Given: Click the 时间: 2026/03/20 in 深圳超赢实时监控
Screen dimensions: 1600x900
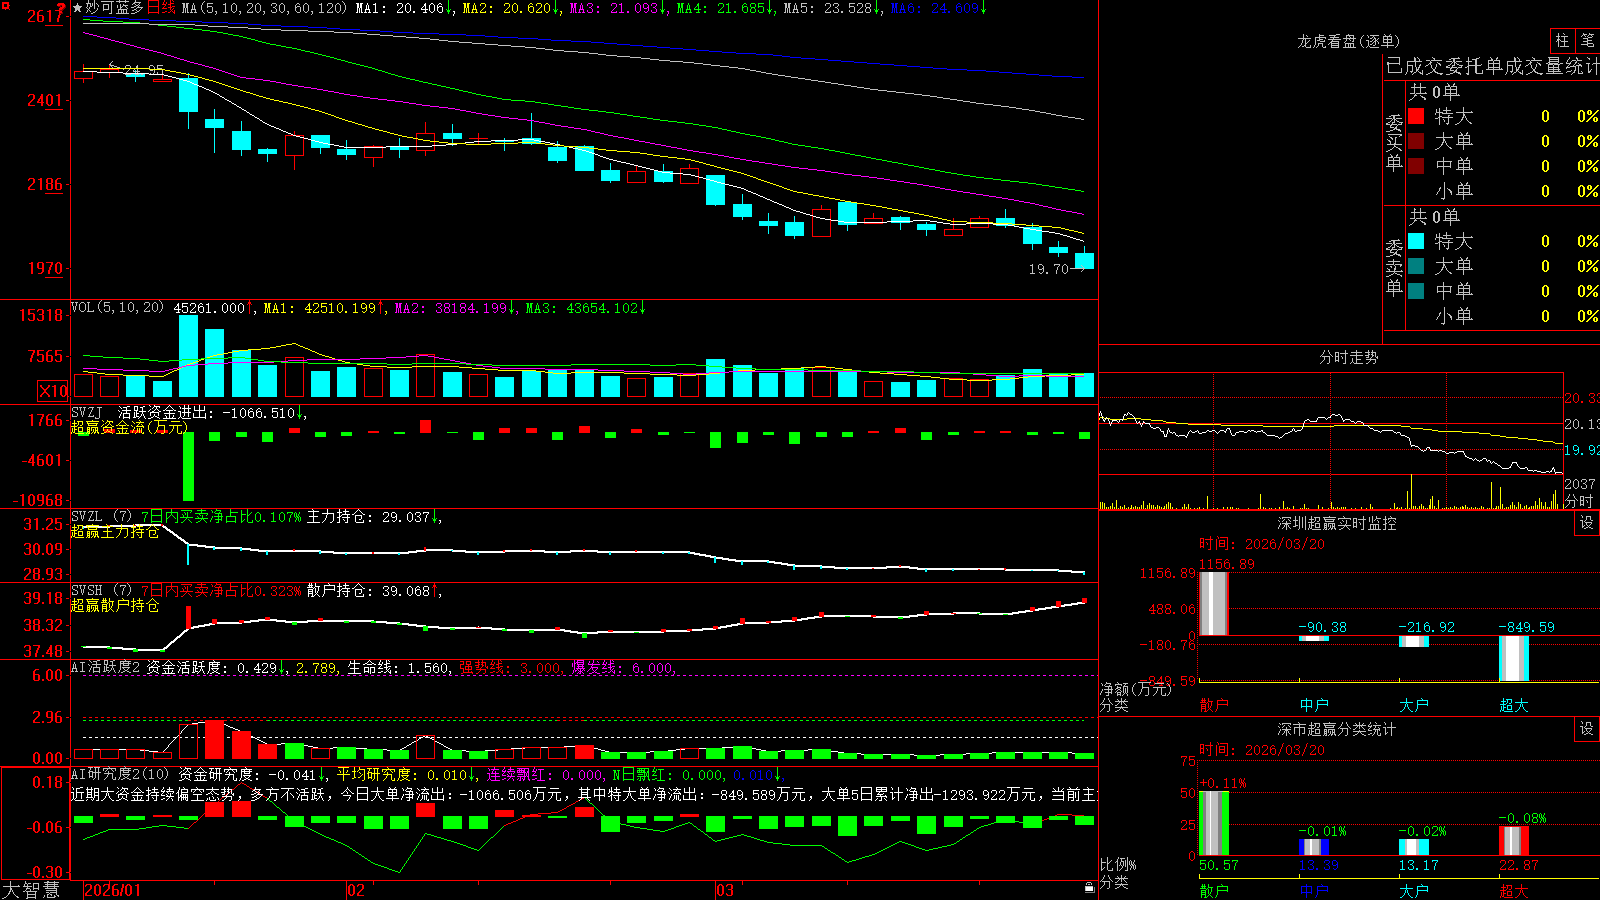Looking at the screenshot, I should [x=1262, y=544].
